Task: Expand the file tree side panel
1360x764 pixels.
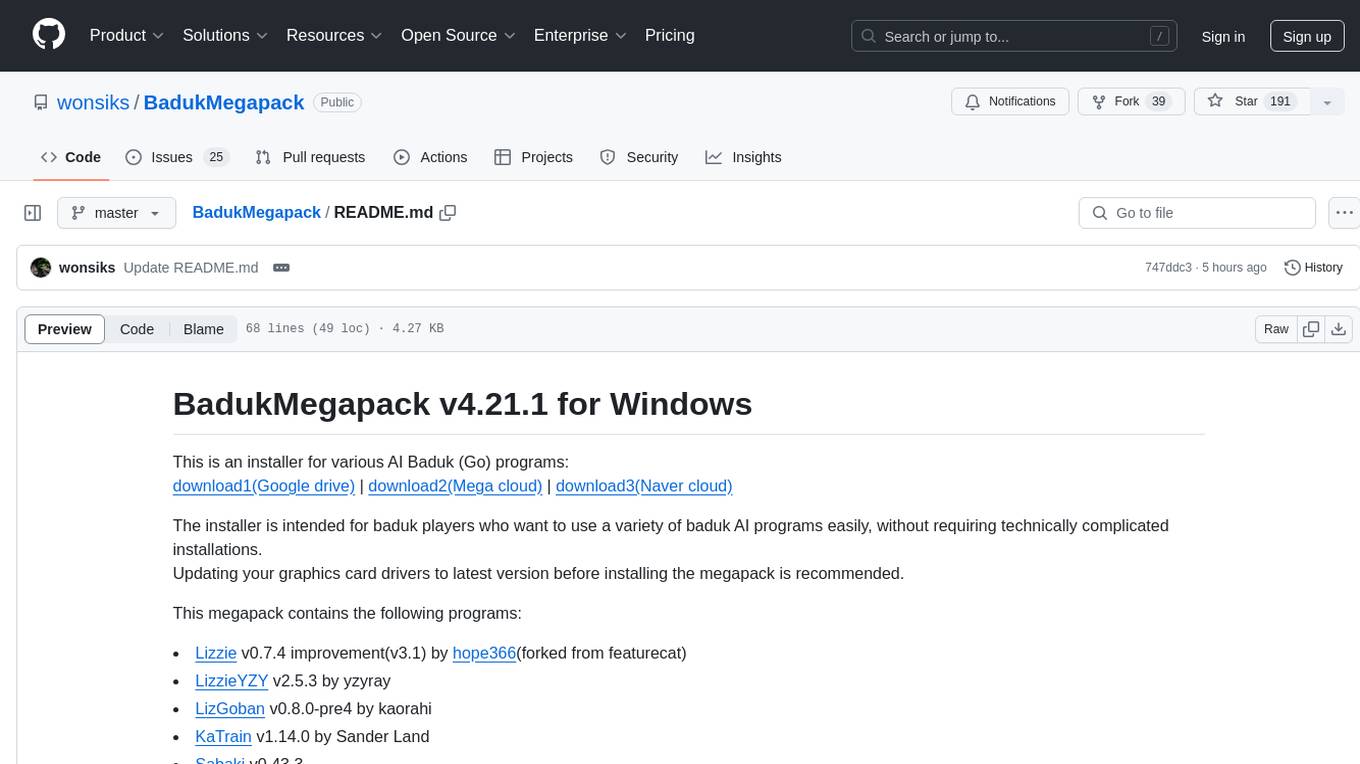Action: click(x=33, y=213)
